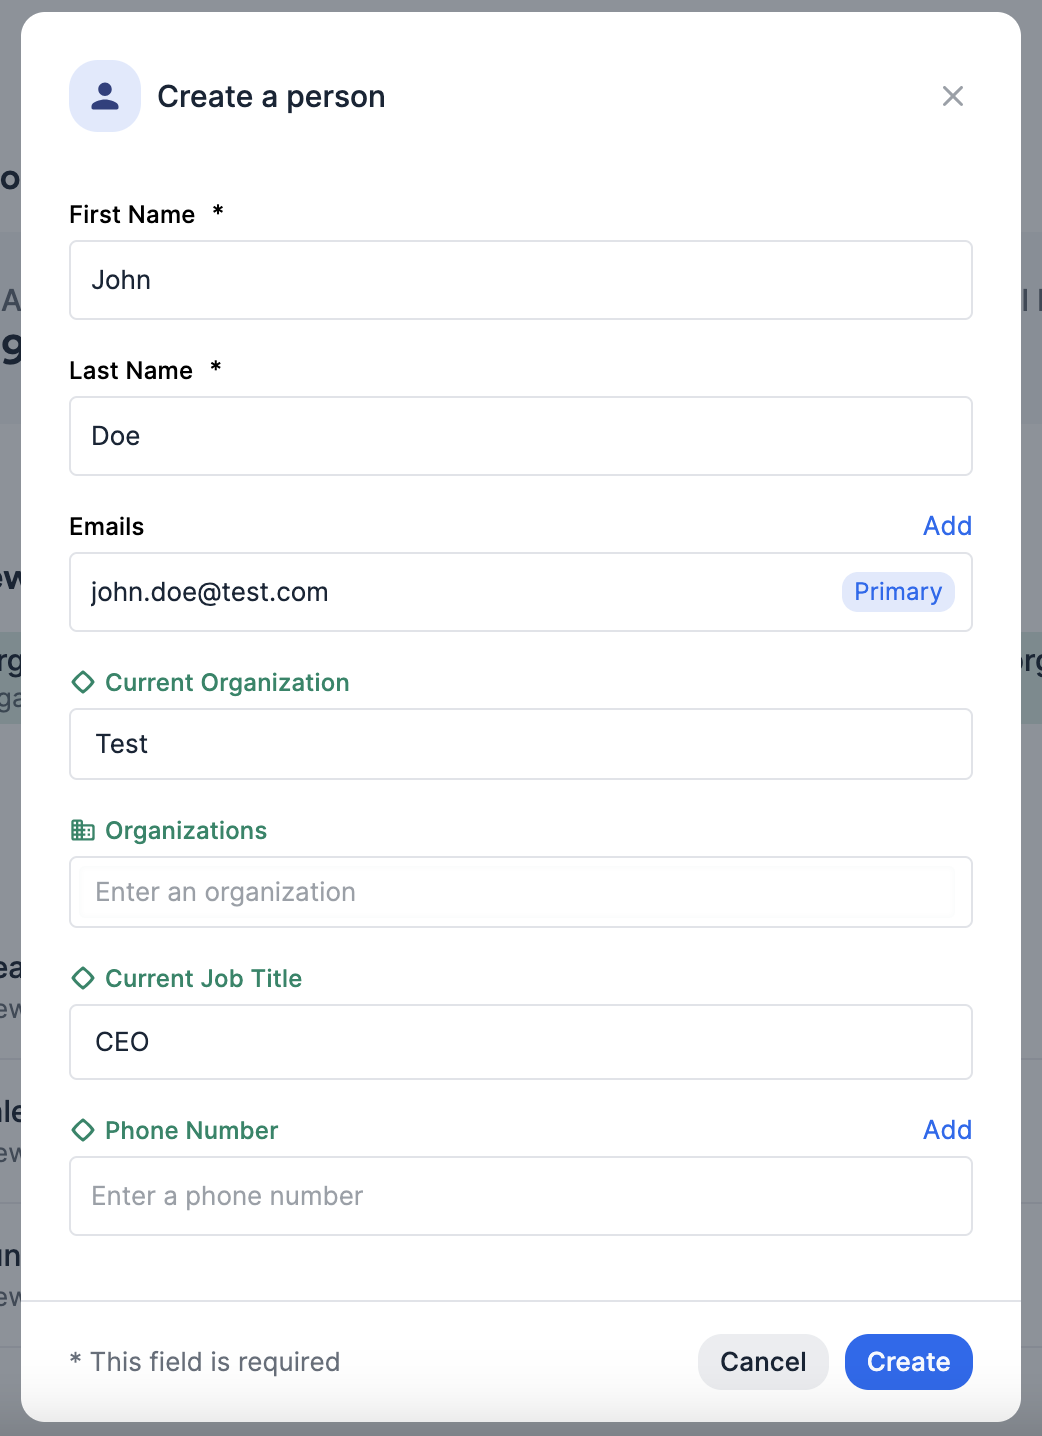Click the diamond icon beside Phone Number
Image resolution: width=1042 pixels, height=1436 pixels.
[83, 1130]
